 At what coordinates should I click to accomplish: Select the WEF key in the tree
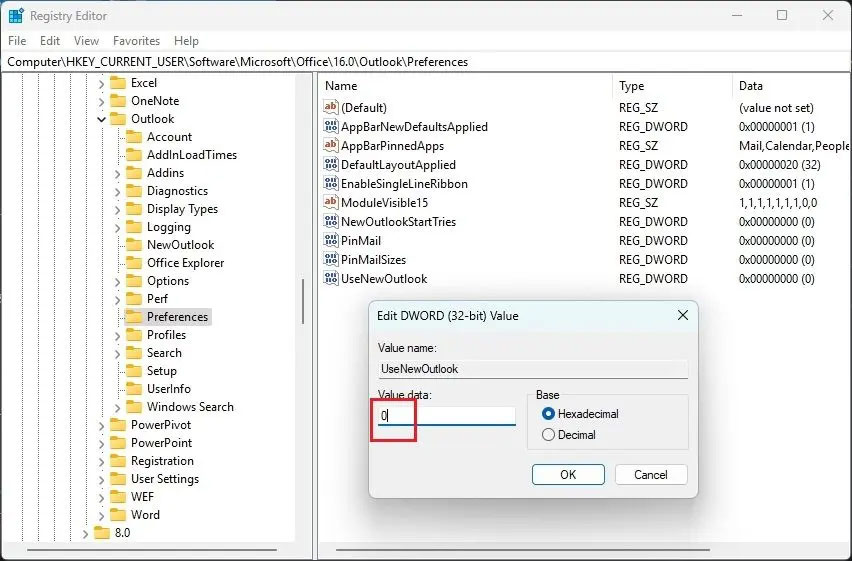tap(142, 496)
